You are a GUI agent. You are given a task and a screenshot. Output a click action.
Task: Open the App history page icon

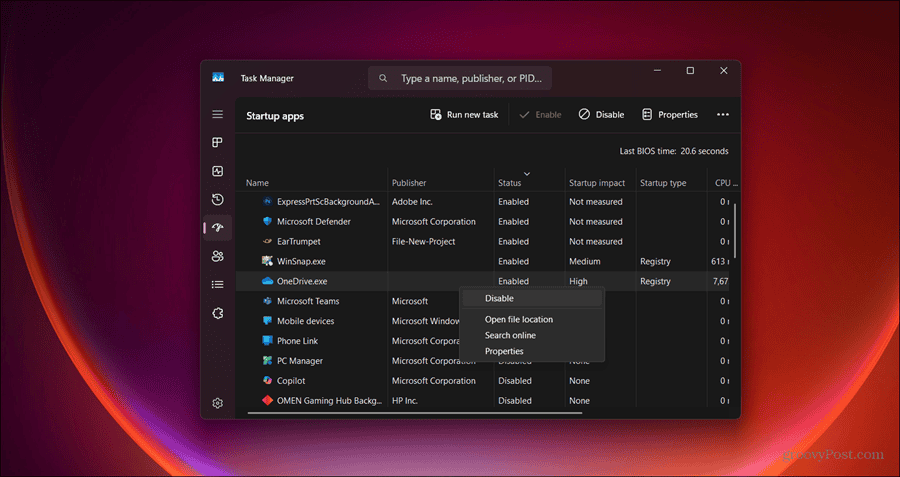tap(218, 199)
